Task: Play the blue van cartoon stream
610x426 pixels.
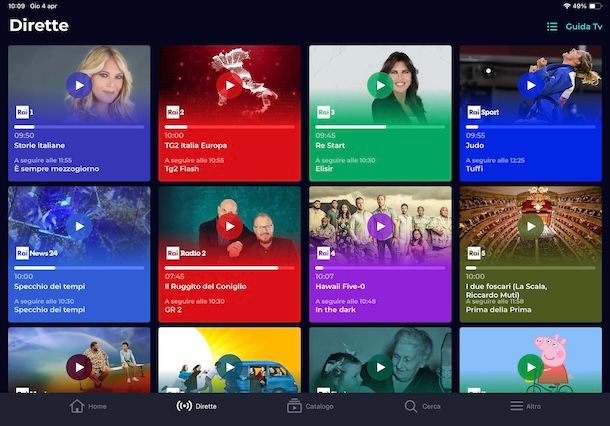Action: click(230, 367)
